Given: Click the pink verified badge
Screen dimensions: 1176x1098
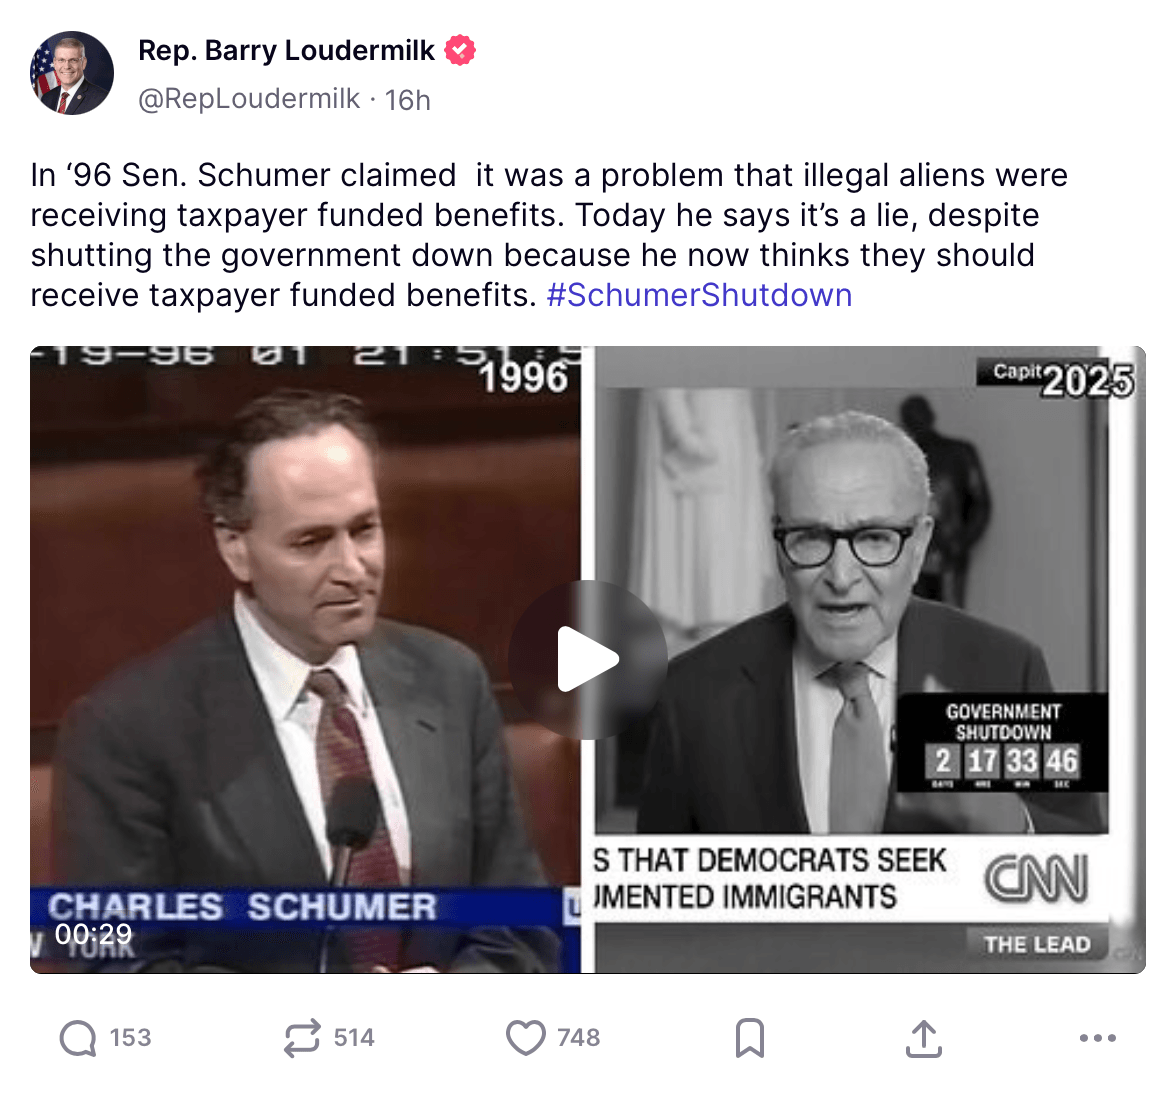Looking at the screenshot, I should [x=460, y=50].
